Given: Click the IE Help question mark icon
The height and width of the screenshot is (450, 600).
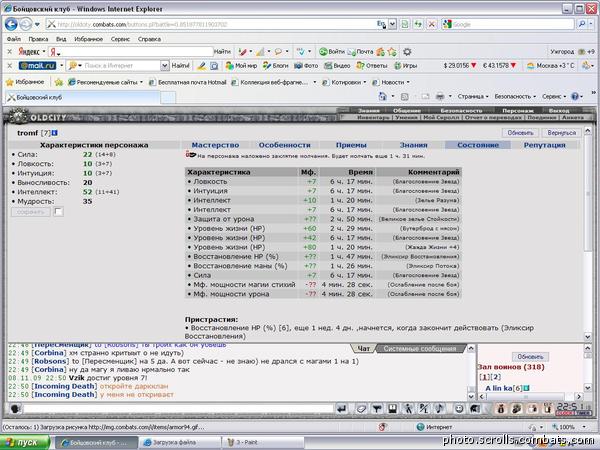Looking at the screenshot, I should 575,97.
